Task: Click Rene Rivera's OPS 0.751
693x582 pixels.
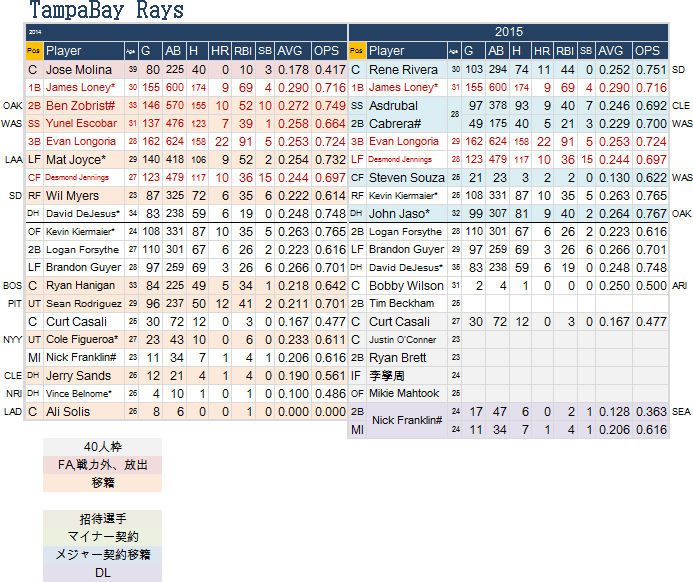Action: (x=651, y=70)
